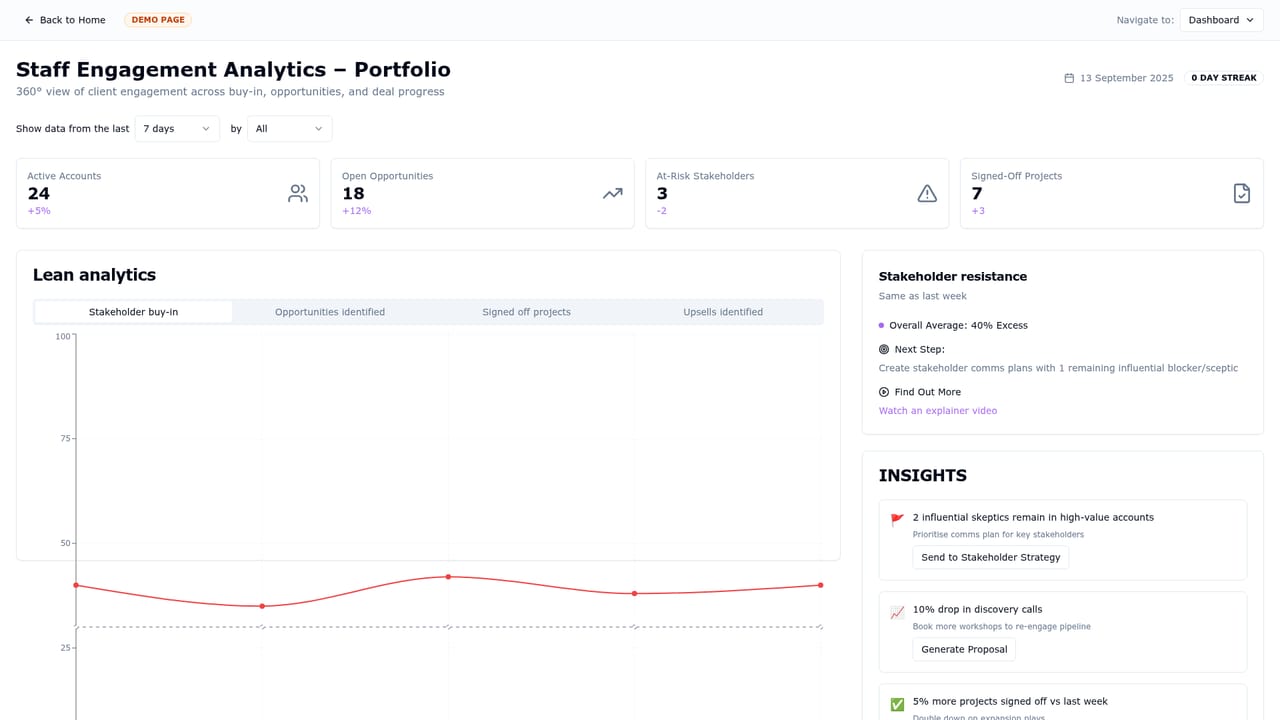Image resolution: width=1280 pixels, height=720 pixels.
Task: Click the At-Risk Stakeholders warning triangle icon
Action: [927, 193]
